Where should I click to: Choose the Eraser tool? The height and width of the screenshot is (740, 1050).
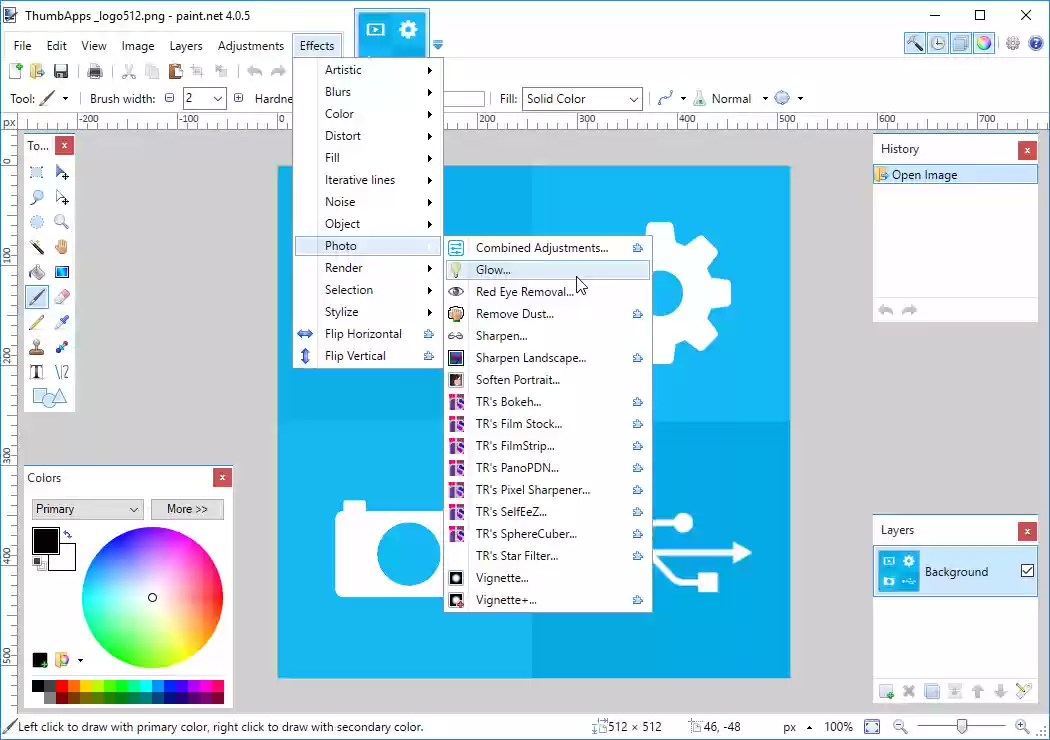click(62, 297)
